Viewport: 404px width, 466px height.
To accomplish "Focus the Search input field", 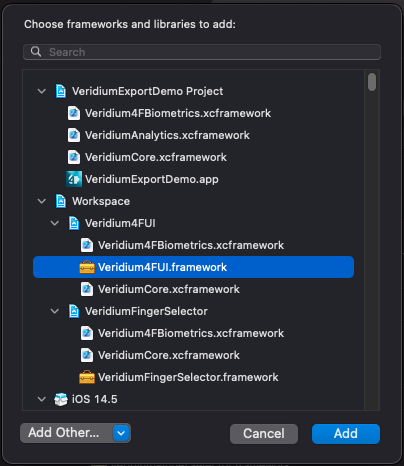I will tap(202, 52).
